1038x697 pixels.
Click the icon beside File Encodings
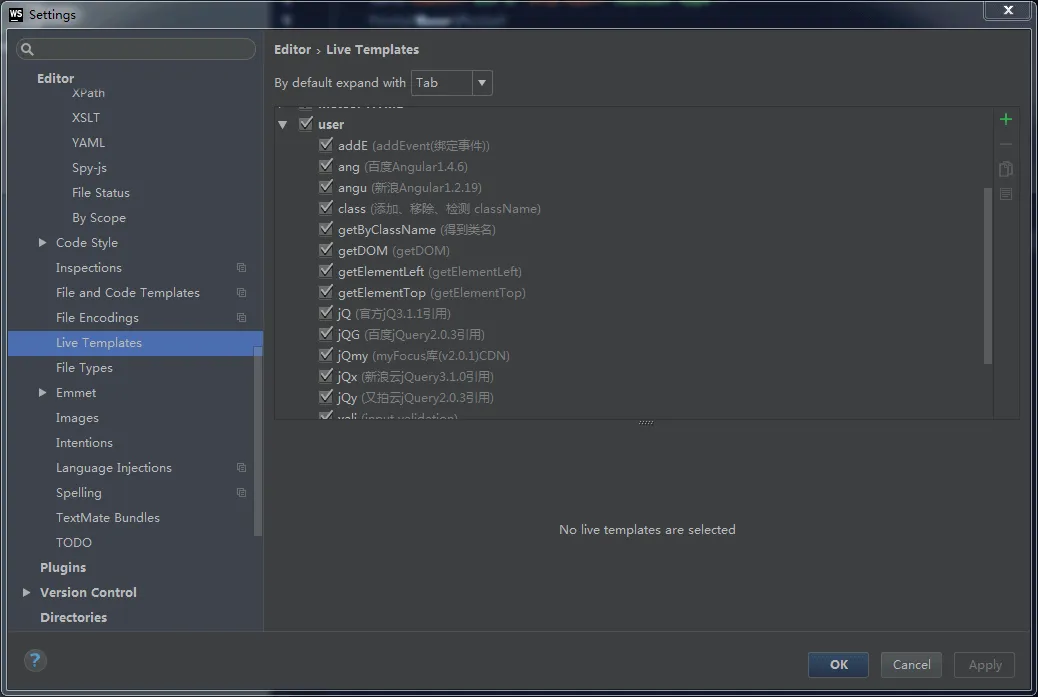[x=241, y=318]
